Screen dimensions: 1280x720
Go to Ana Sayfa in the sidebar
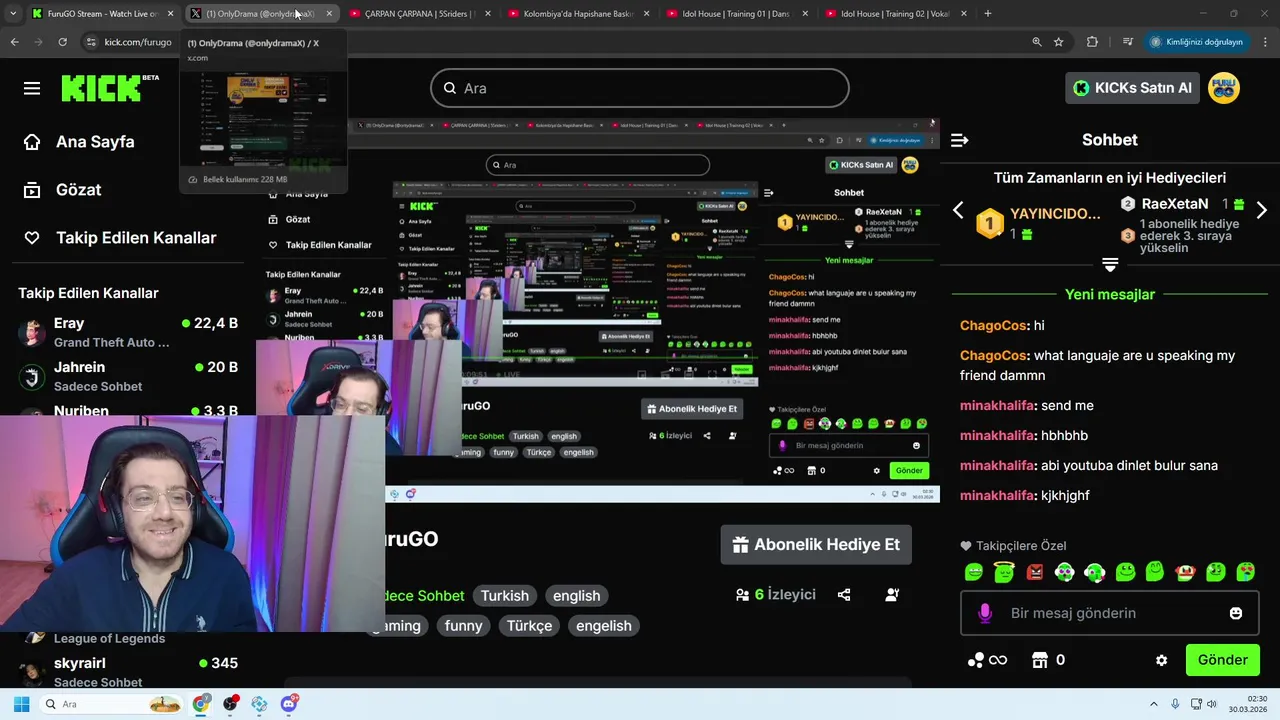click(x=80, y=141)
